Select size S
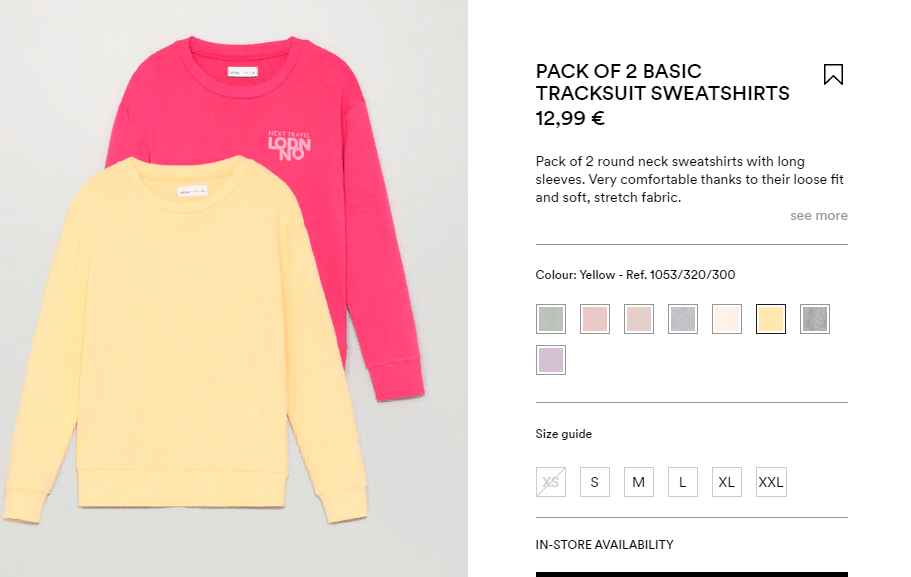Viewport: 911px width, 577px height. pos(595,482)
